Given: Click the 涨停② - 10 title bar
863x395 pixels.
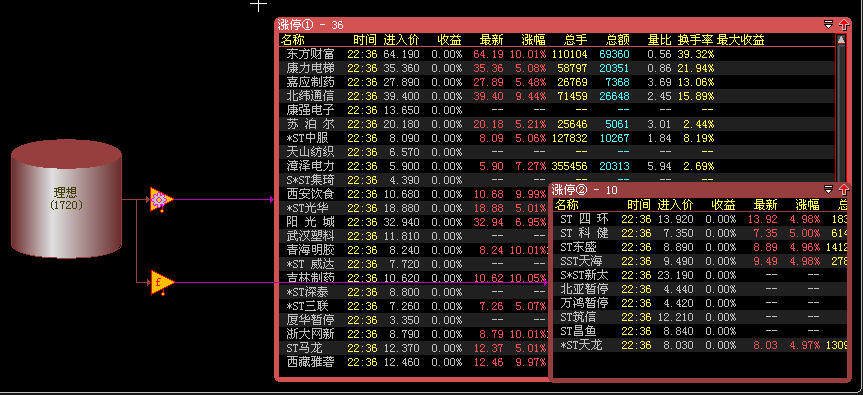Looking at the screenshot, I should pos(687,190).
